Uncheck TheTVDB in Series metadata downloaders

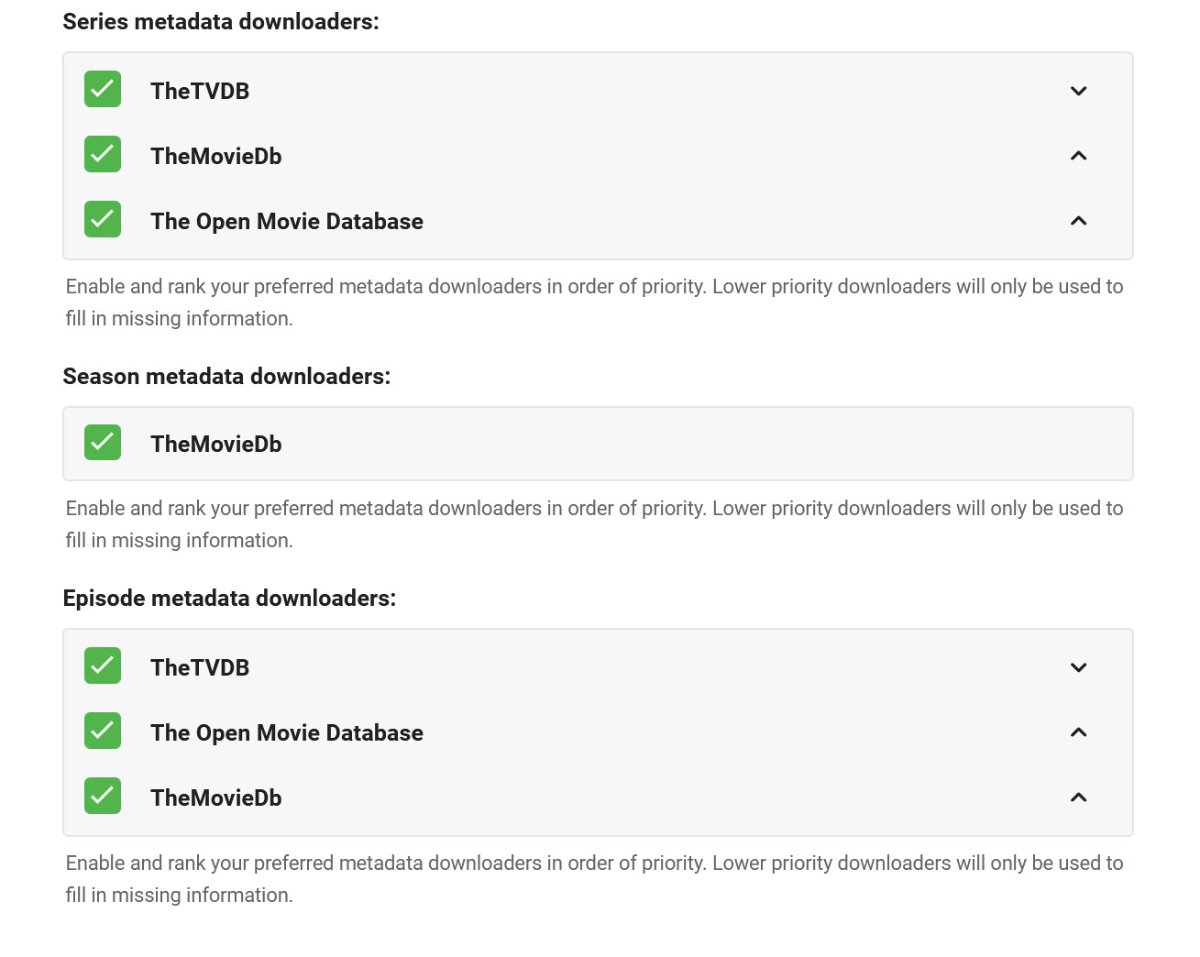pyautogui.click(x=102, y=90)
